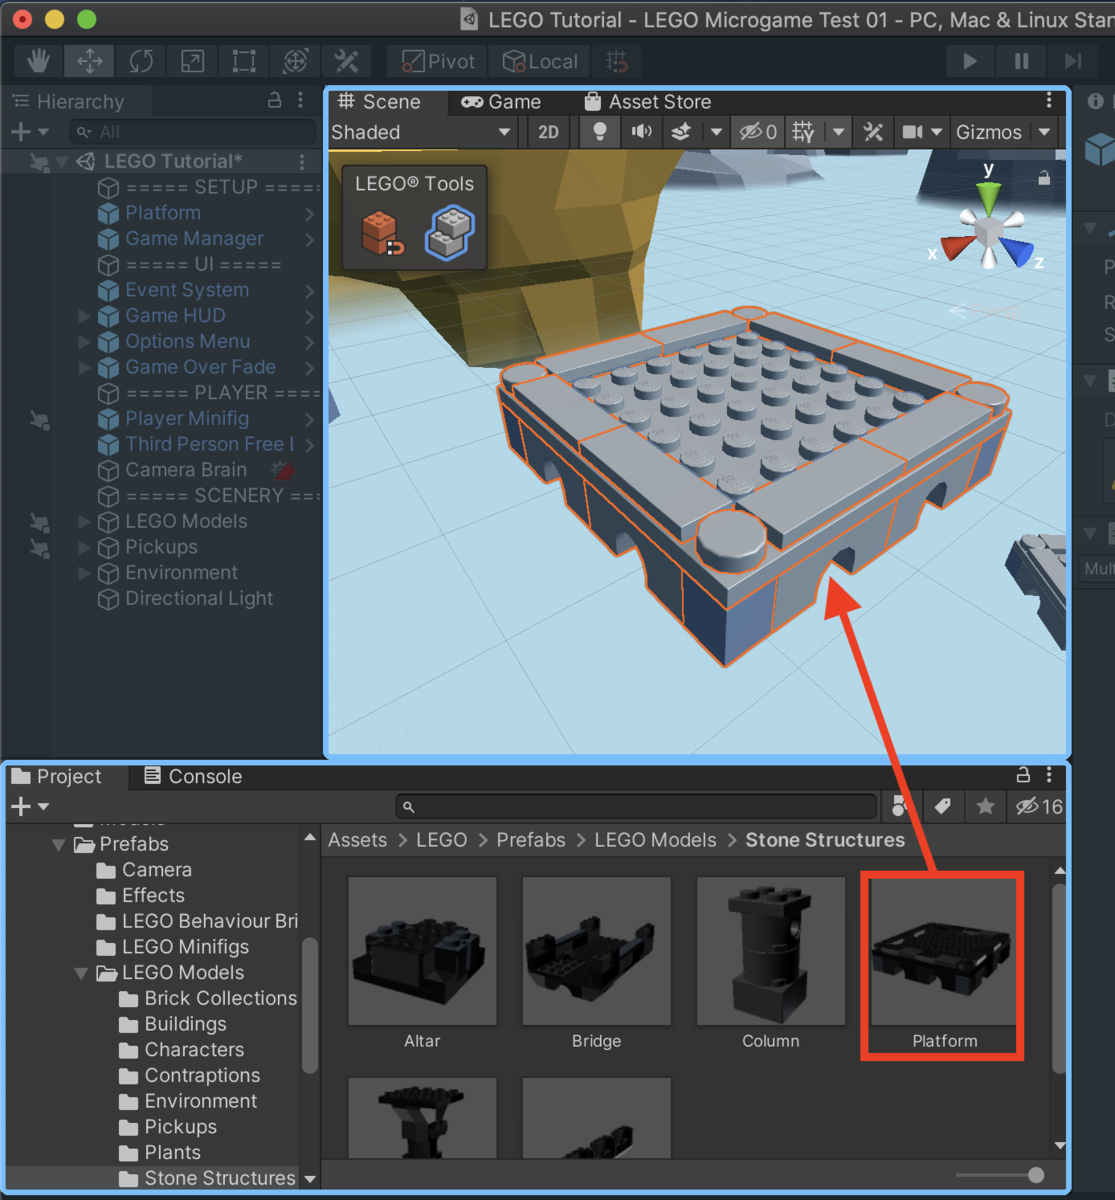The image size is (1115, 1200).
Task: Toggle 2D scene view mode
Action: [548, 132]
